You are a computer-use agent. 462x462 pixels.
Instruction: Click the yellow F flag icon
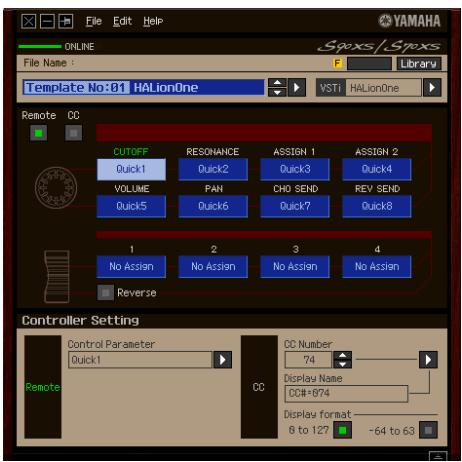pyautogui.click(x=338, y=63)
